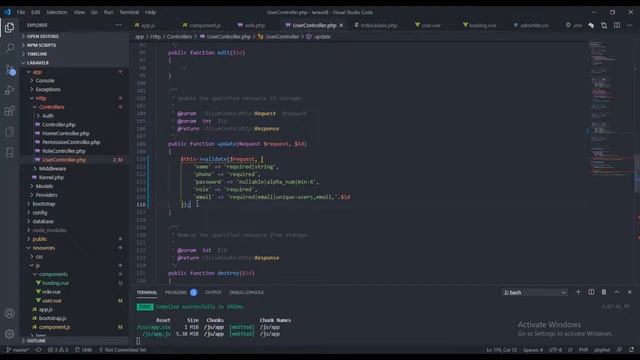Open the Help menu

(x=151, y=12)
